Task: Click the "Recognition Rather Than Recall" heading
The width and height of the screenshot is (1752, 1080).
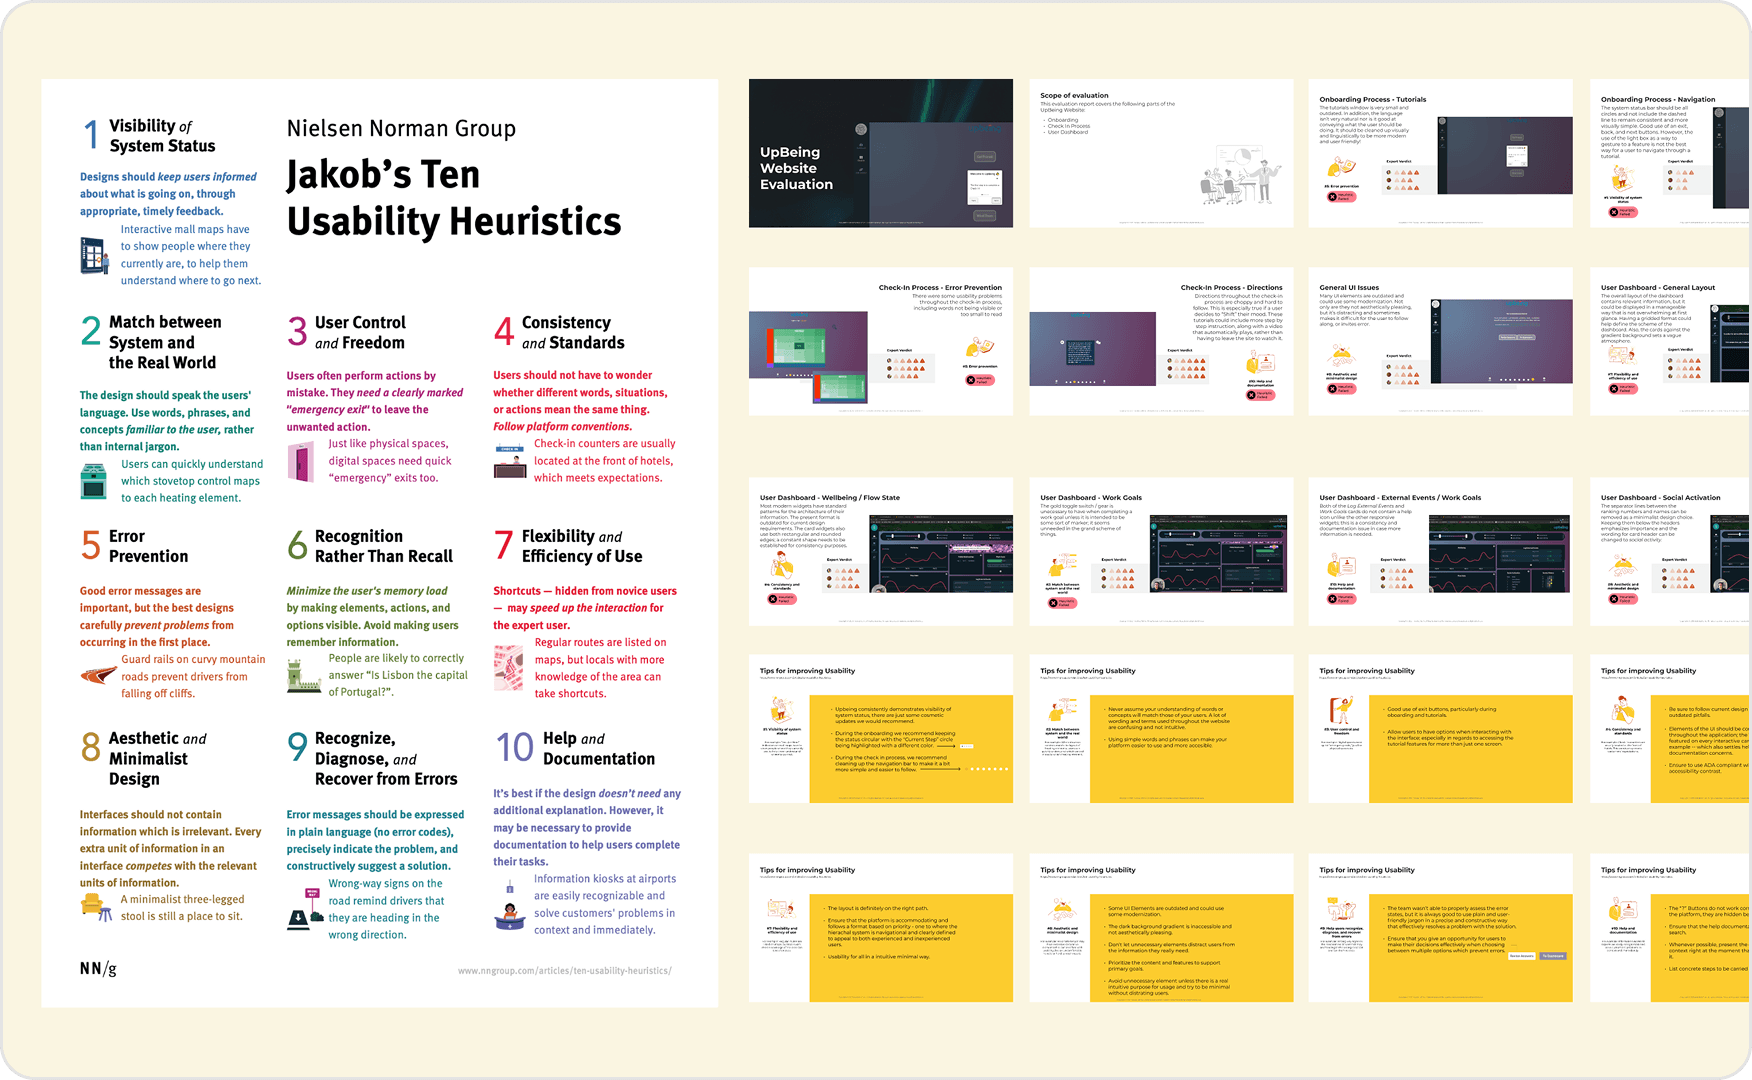Action: [384, 546]
